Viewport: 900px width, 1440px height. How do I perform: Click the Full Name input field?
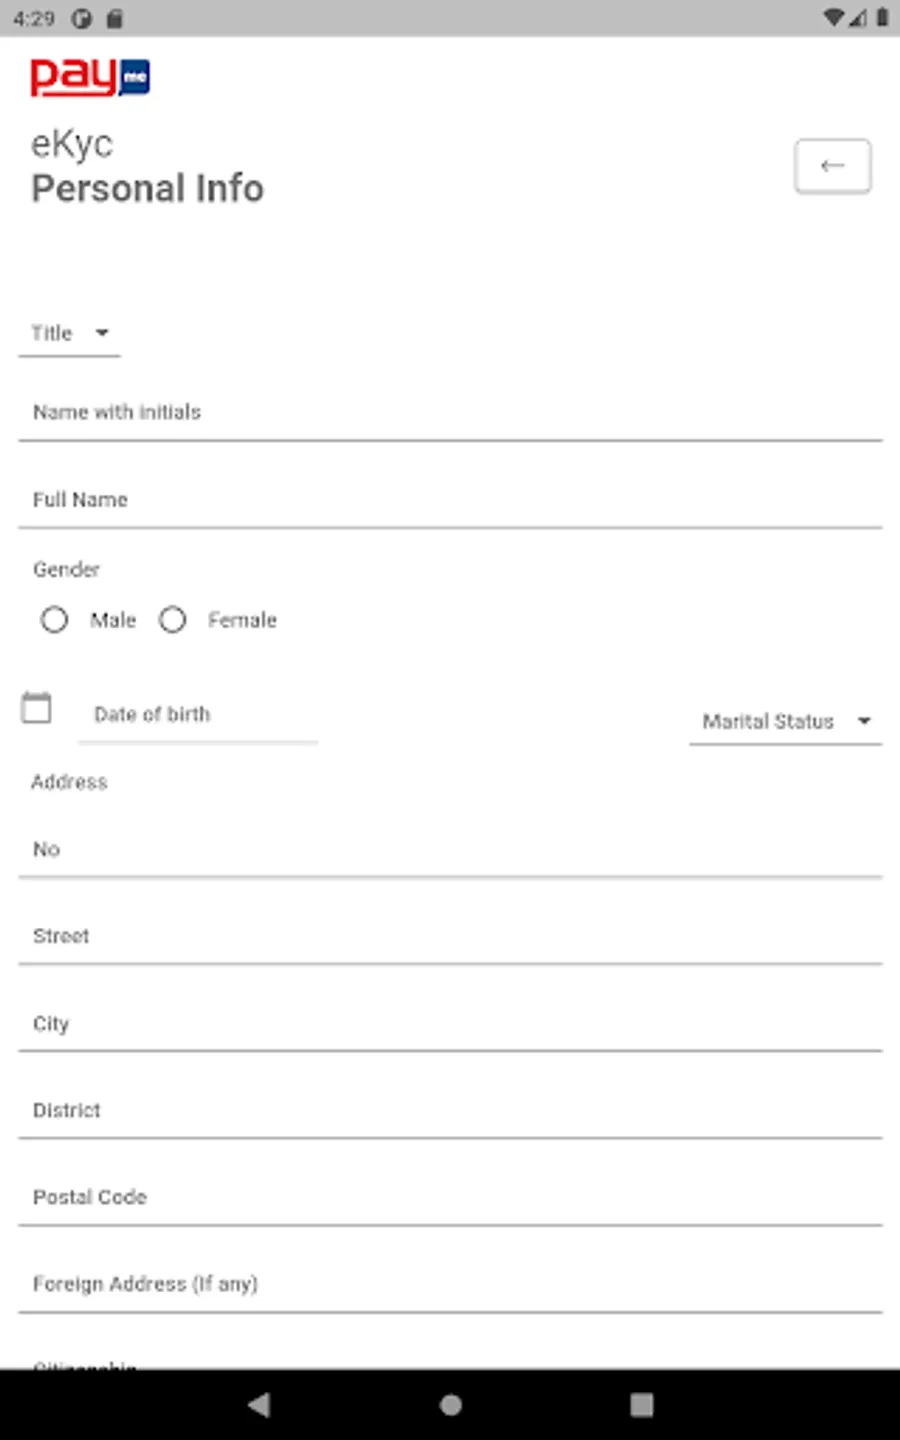click(x=450, y=499)
